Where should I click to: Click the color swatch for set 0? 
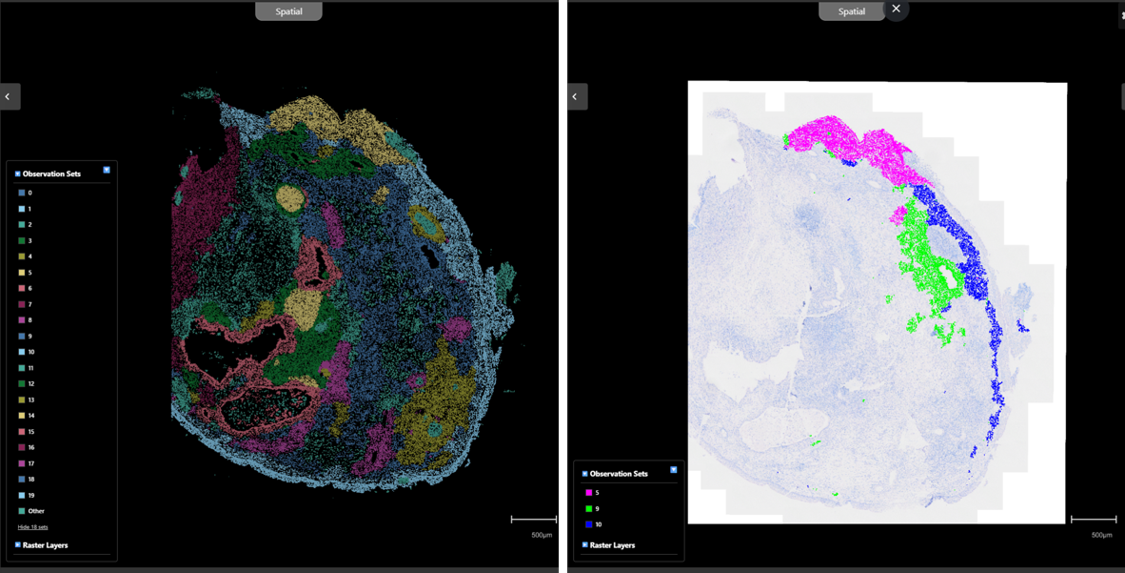click(22, 193)
